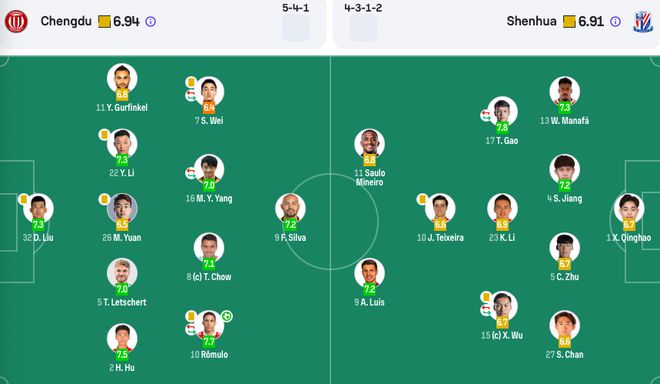The image size is (660, 384).
Task: Click substitution icon next to T. Gao
Action: point(486,115)
